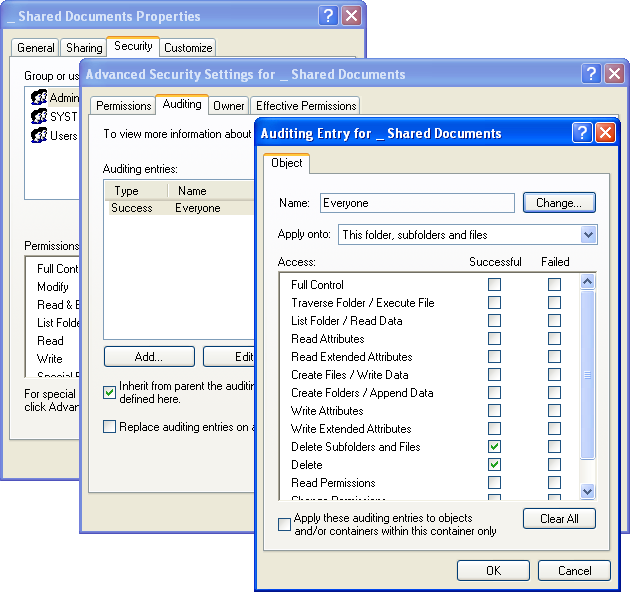
Task: Click the Write permission in Properties window
Action: pyautogui.click(x=50, y=358)
